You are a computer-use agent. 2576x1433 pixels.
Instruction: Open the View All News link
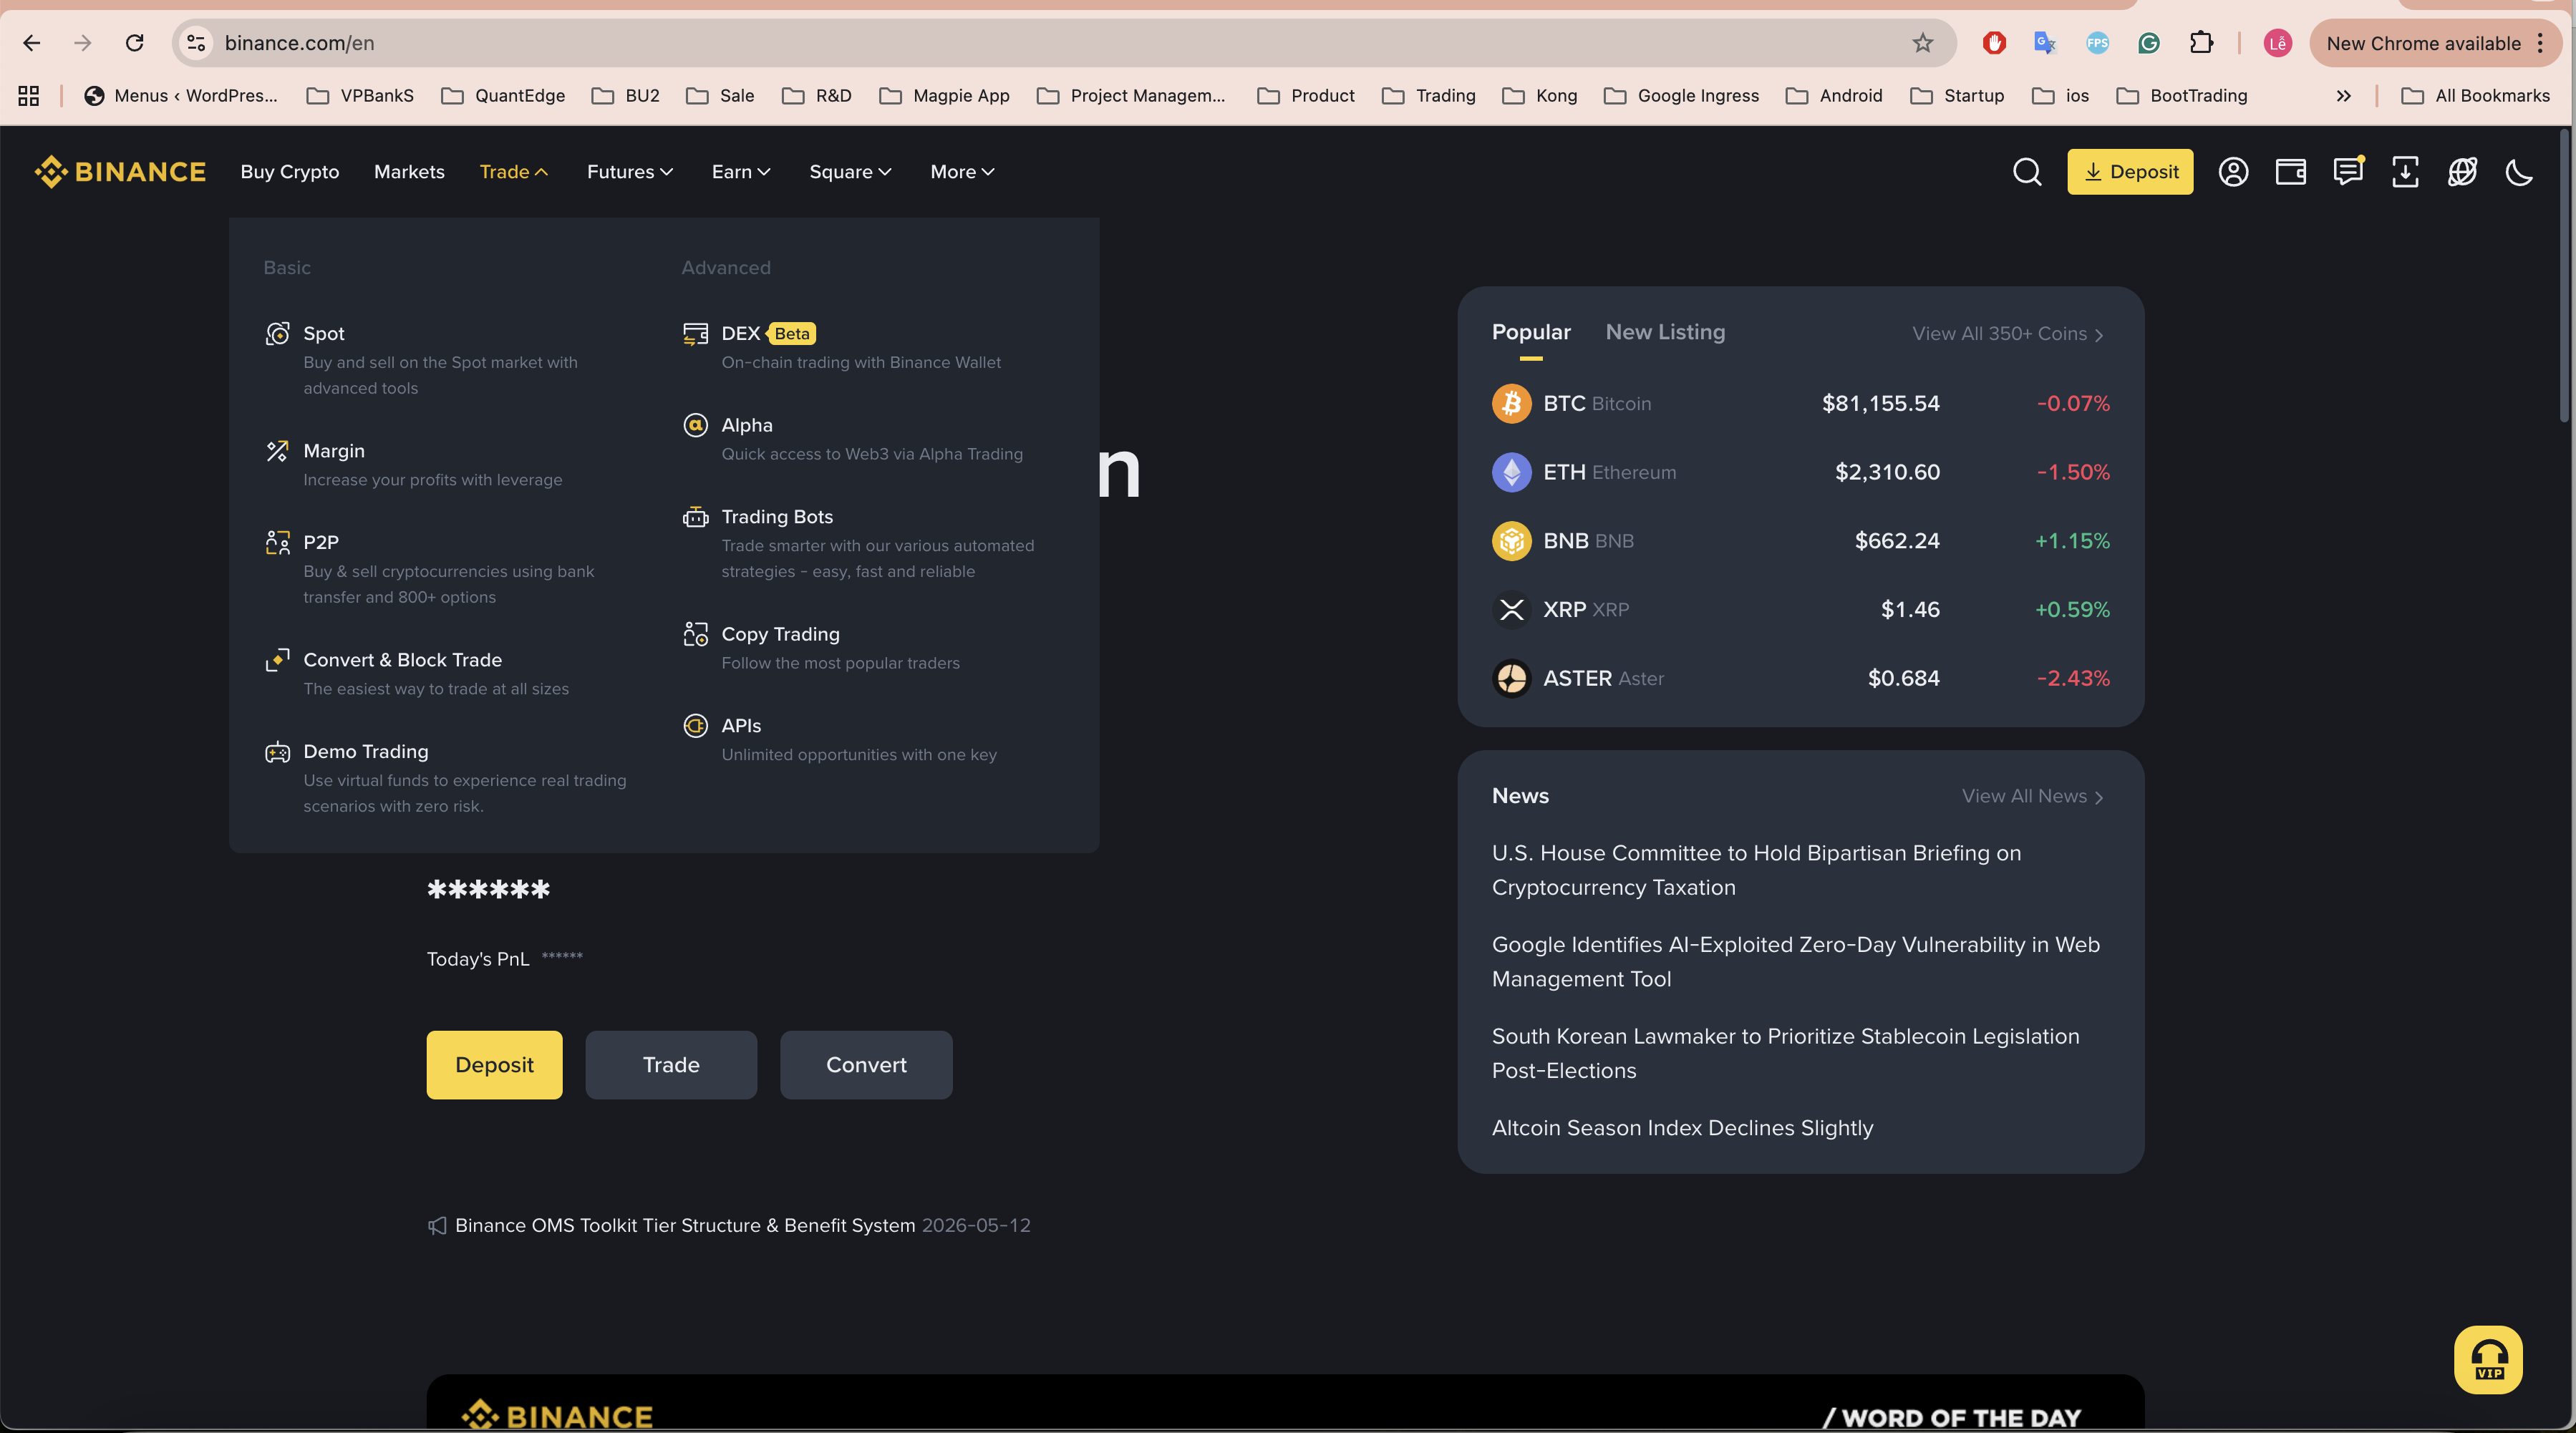tap(2033, 796)
